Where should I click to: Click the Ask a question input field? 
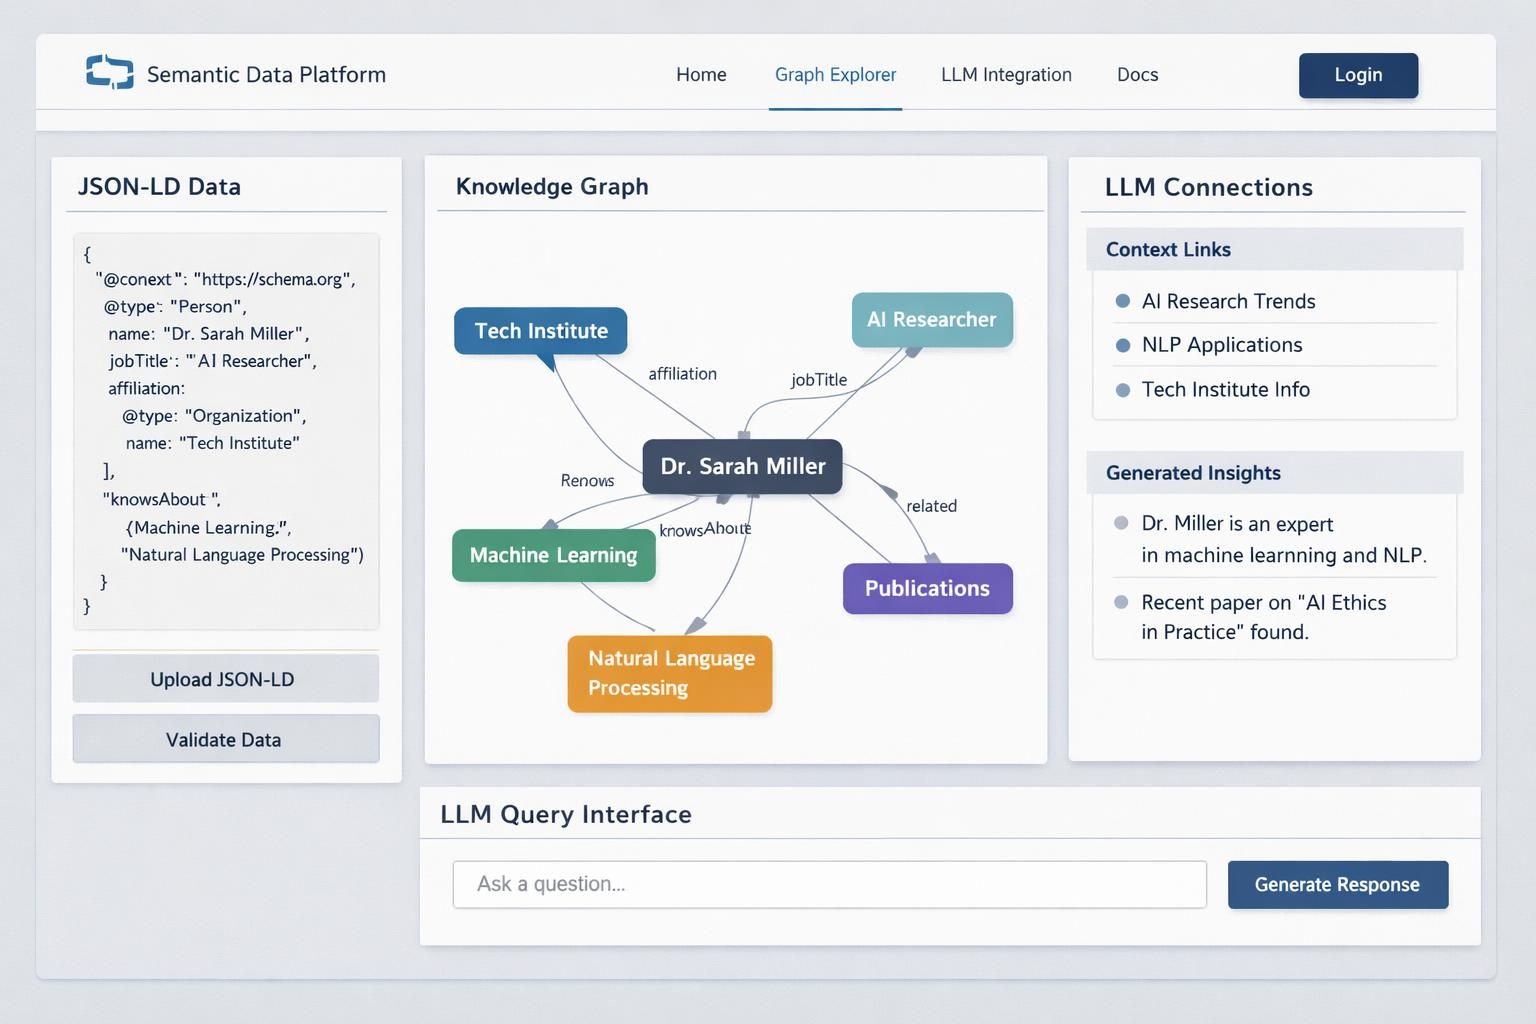point(829,885)
